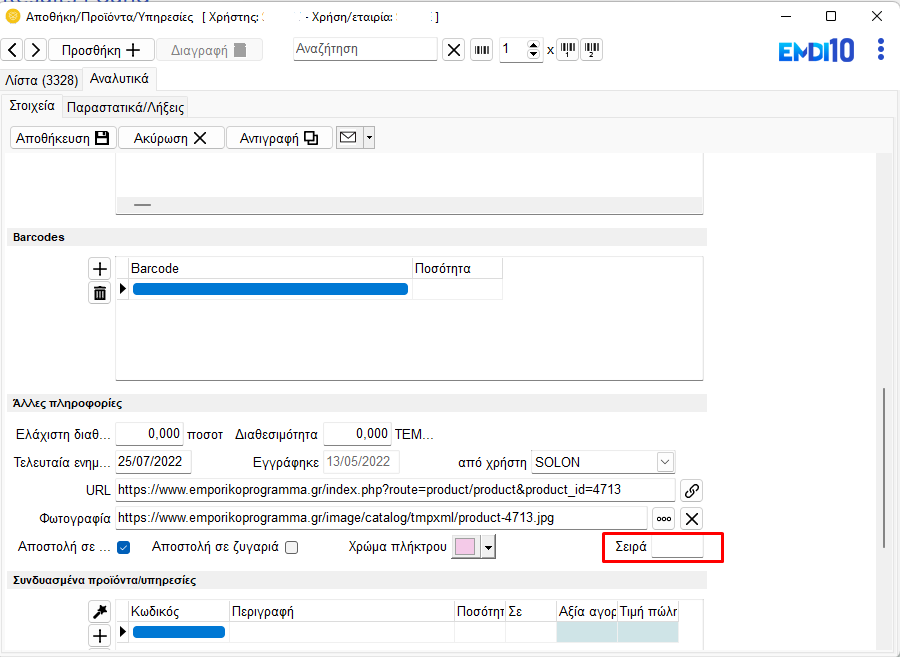The width and height of the screenshot is (900, 657).
Task: Click the EMDI10 logo
Action: [816, 50]
